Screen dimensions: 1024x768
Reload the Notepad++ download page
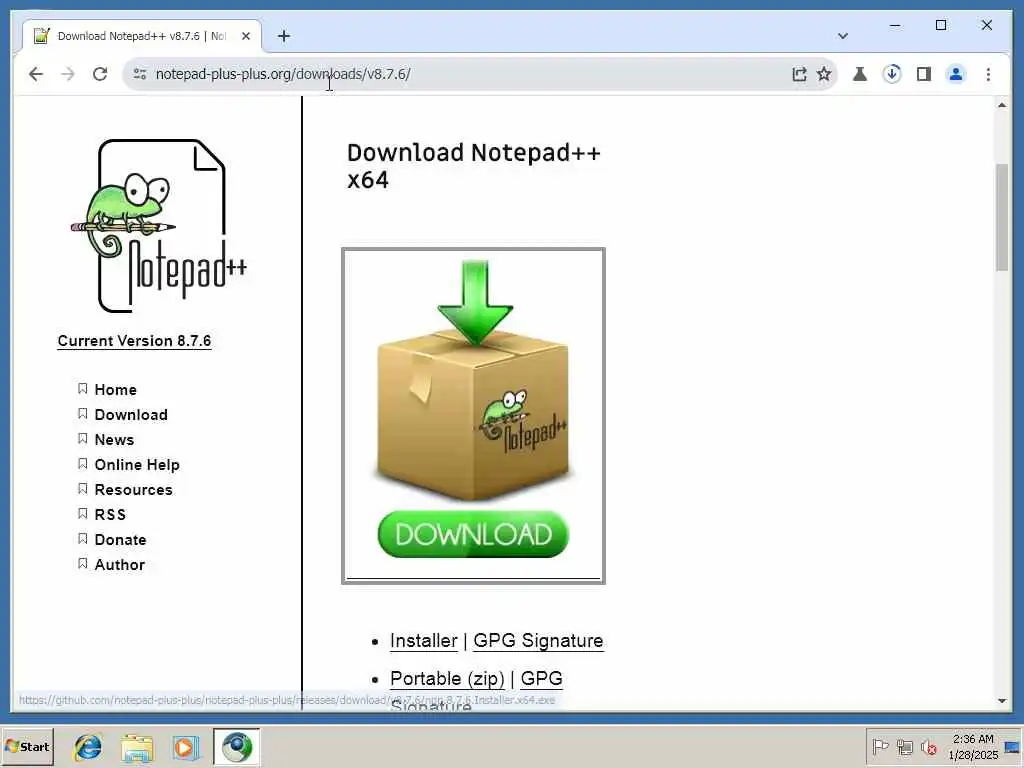(x=100, y=74)
